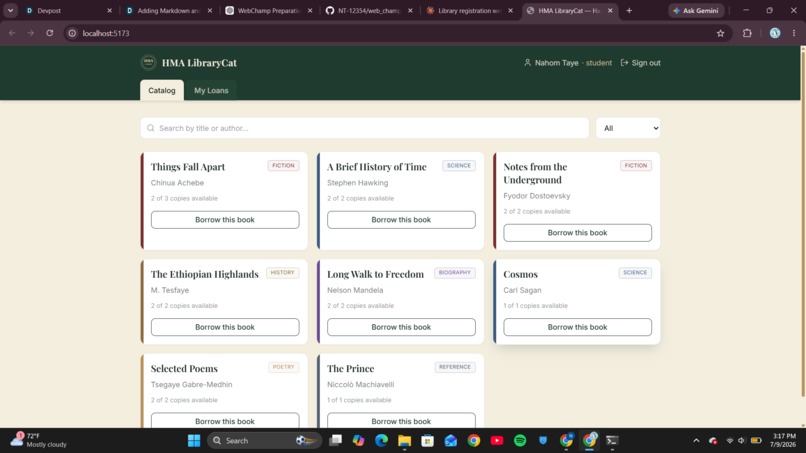Open the Windows Start menu
Viewport: 806px width, 453px height.
click(194, 441)
